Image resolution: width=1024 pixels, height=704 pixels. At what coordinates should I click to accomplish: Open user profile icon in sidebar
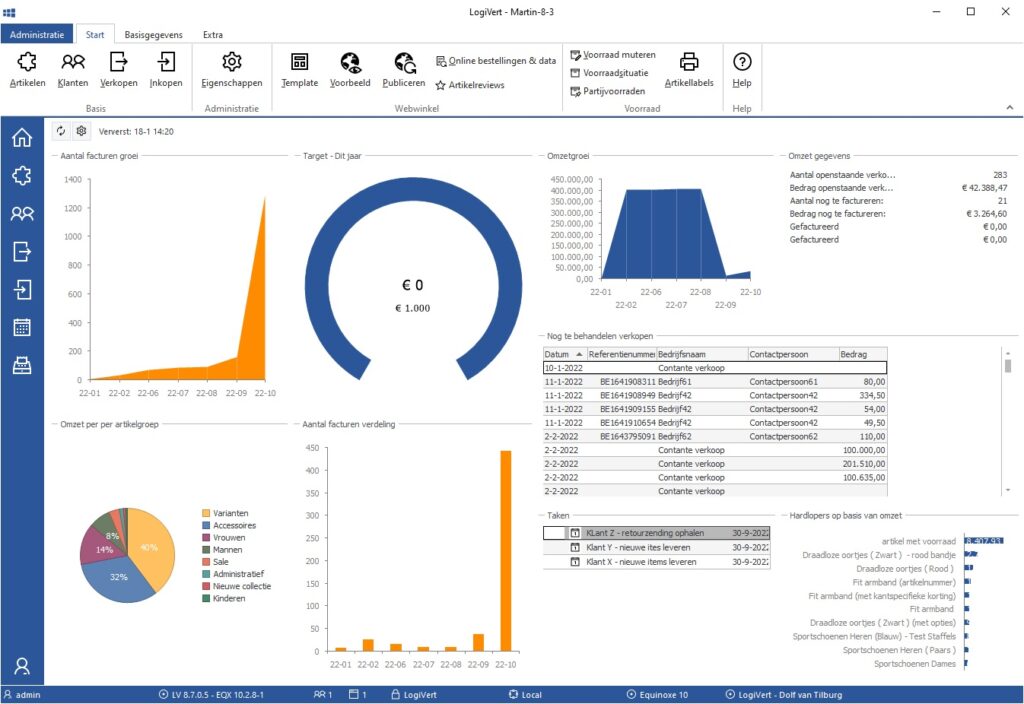[22, 665]
